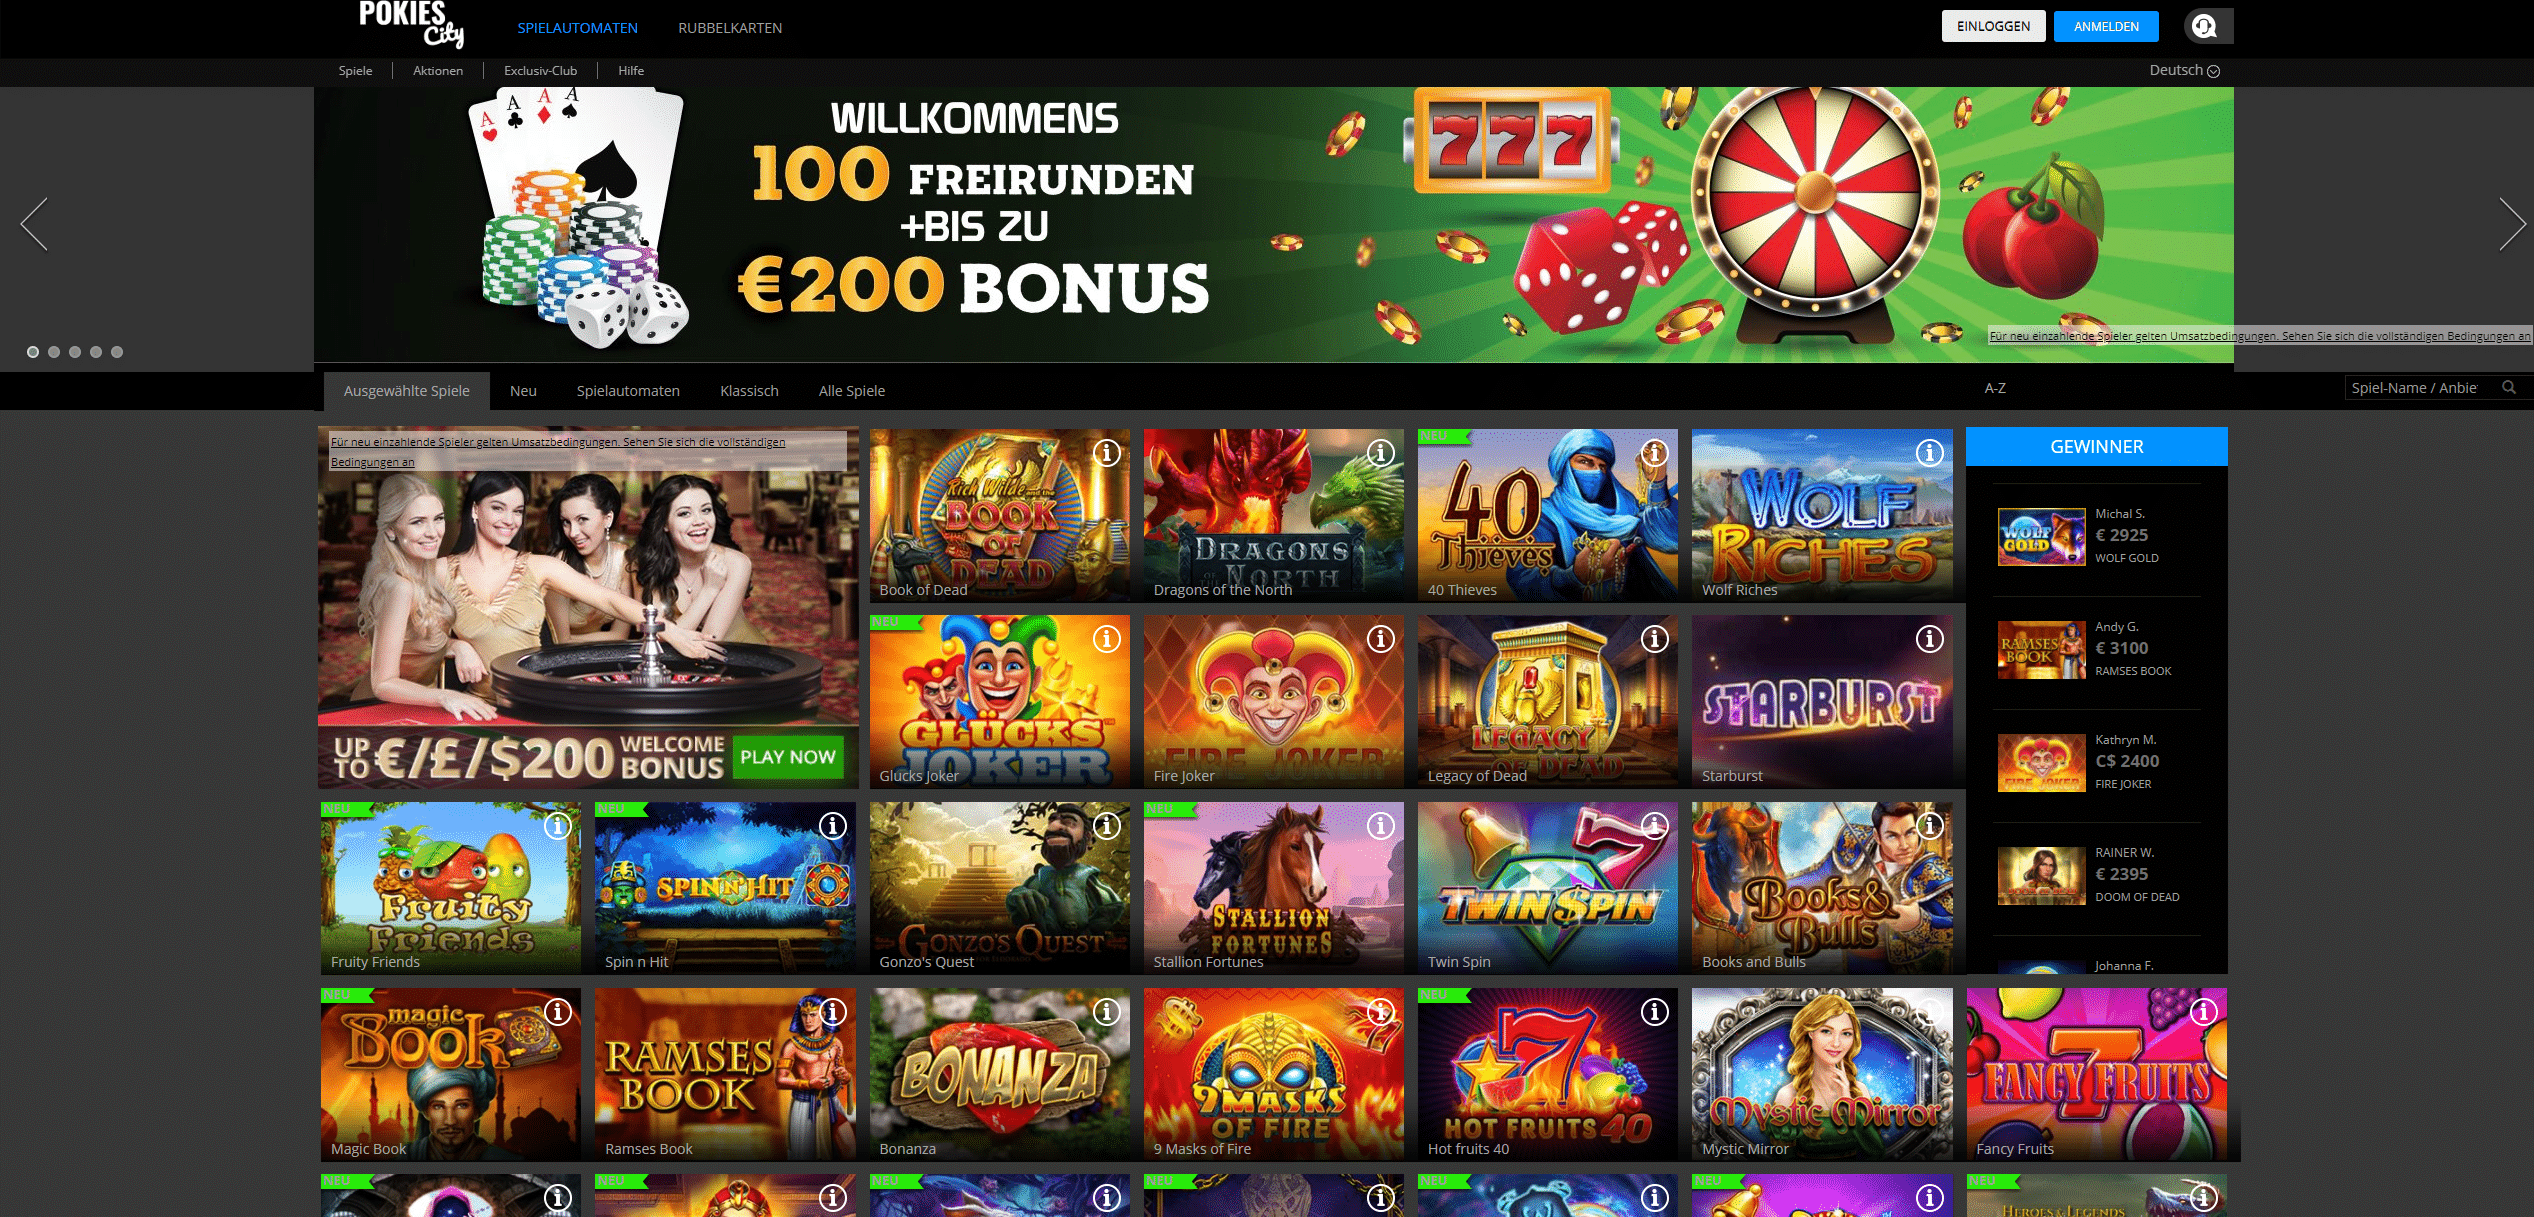Screen dimensions: 2534x1217
Task: Focus the Spiel-Name / Anbieter search field
Action: pos(2422,388)
